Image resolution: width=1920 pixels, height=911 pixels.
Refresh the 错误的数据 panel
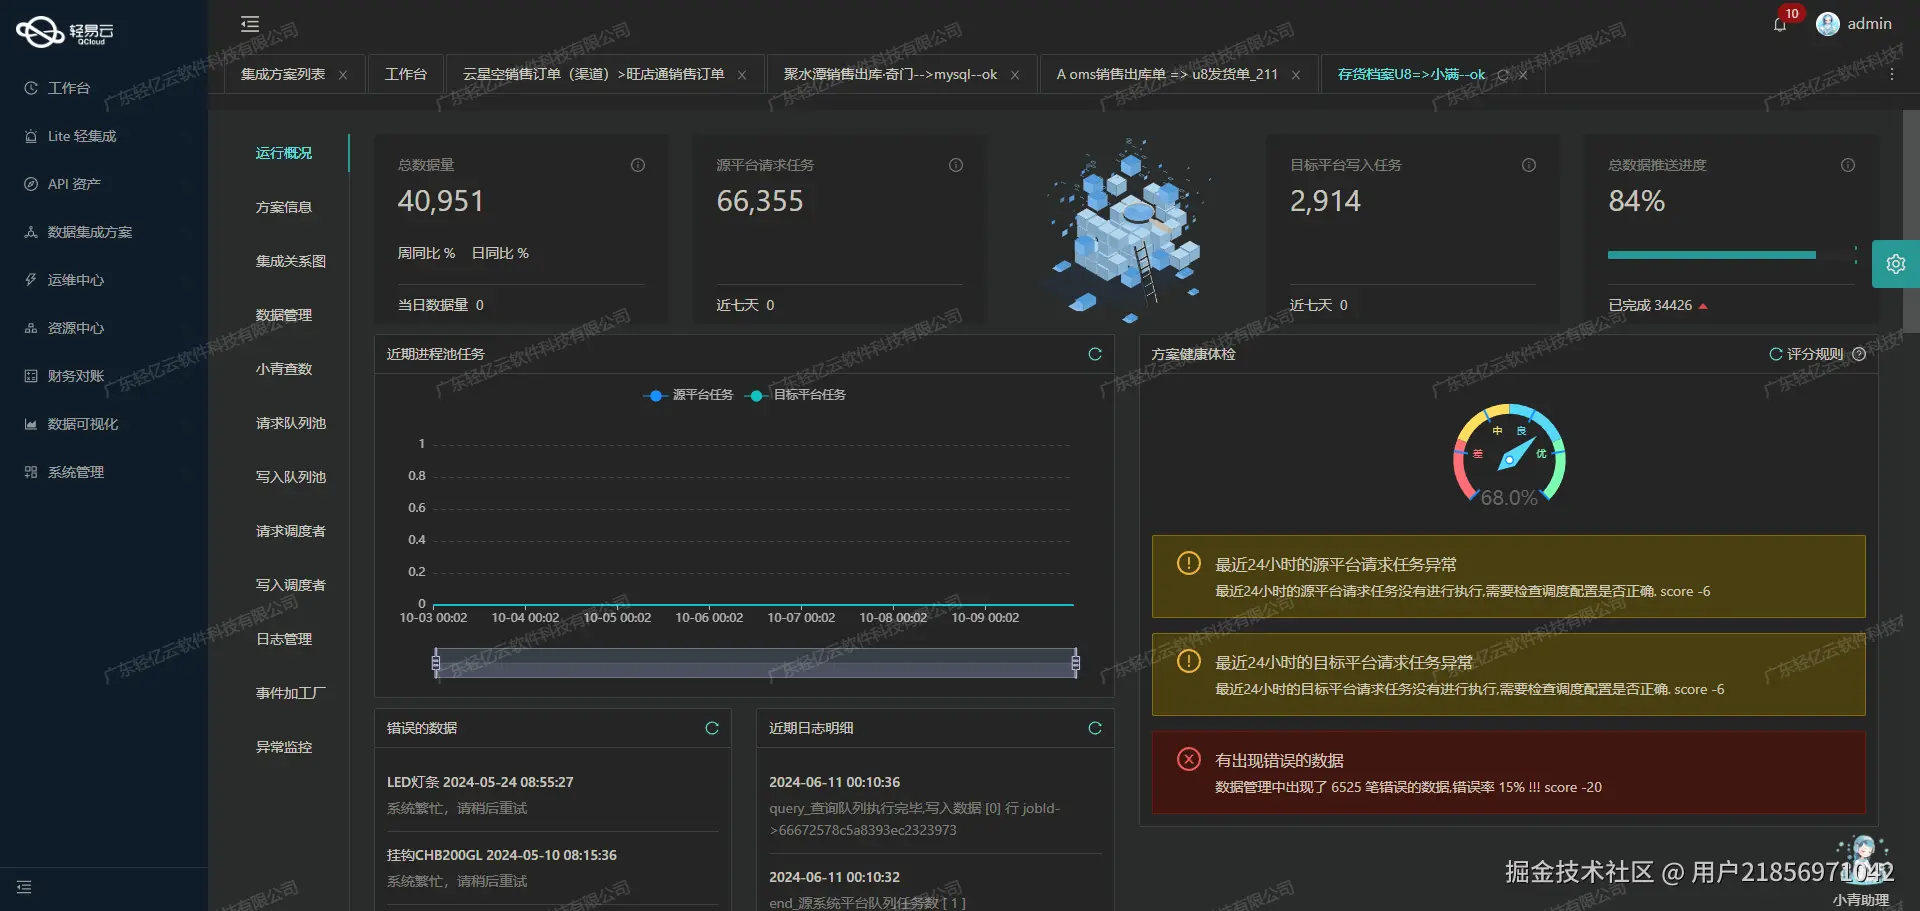tap(712, 728)
